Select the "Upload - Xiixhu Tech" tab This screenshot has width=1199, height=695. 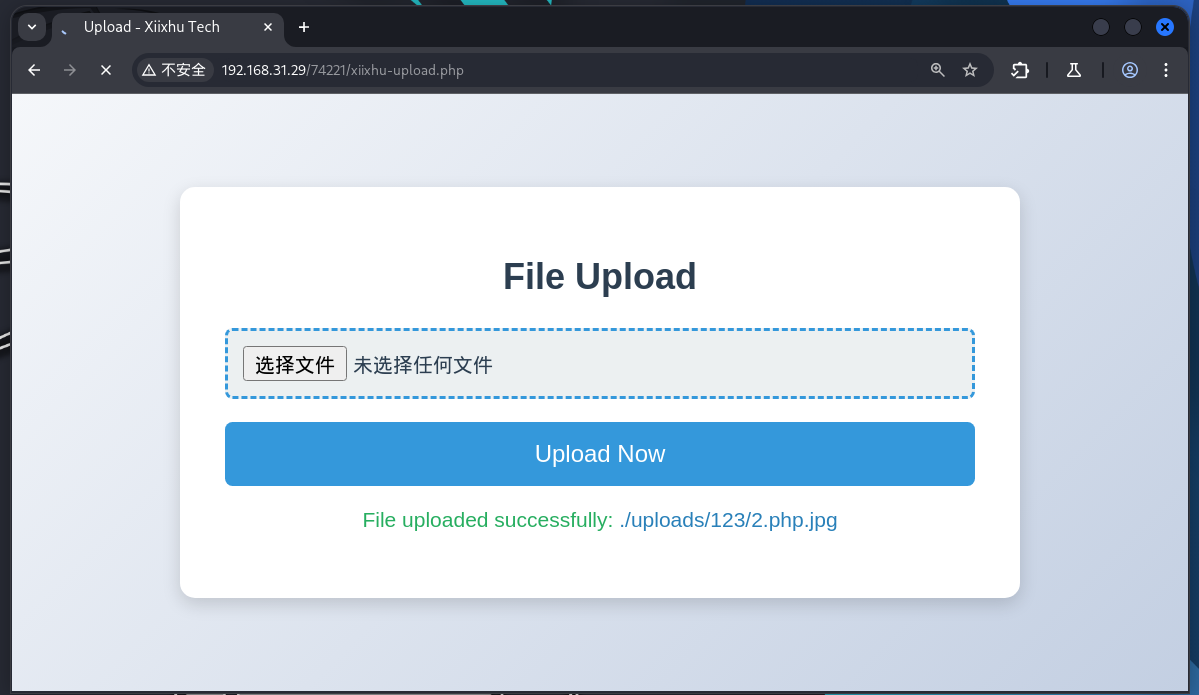click(x=152, y=27)
